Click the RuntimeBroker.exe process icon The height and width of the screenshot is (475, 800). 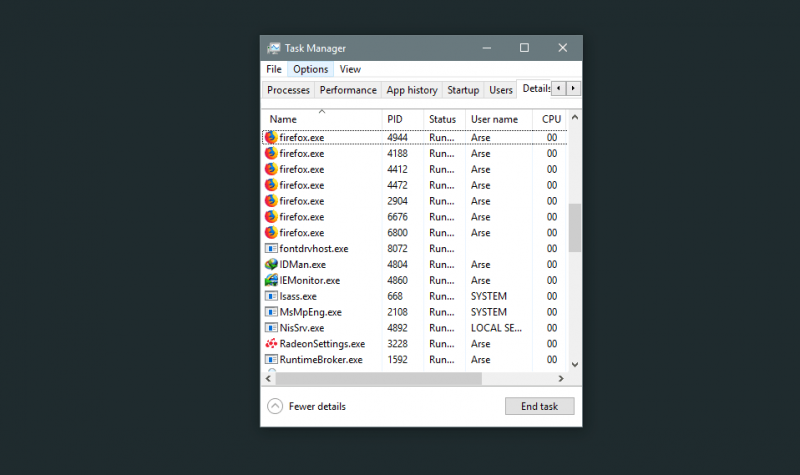pos(271,359)
